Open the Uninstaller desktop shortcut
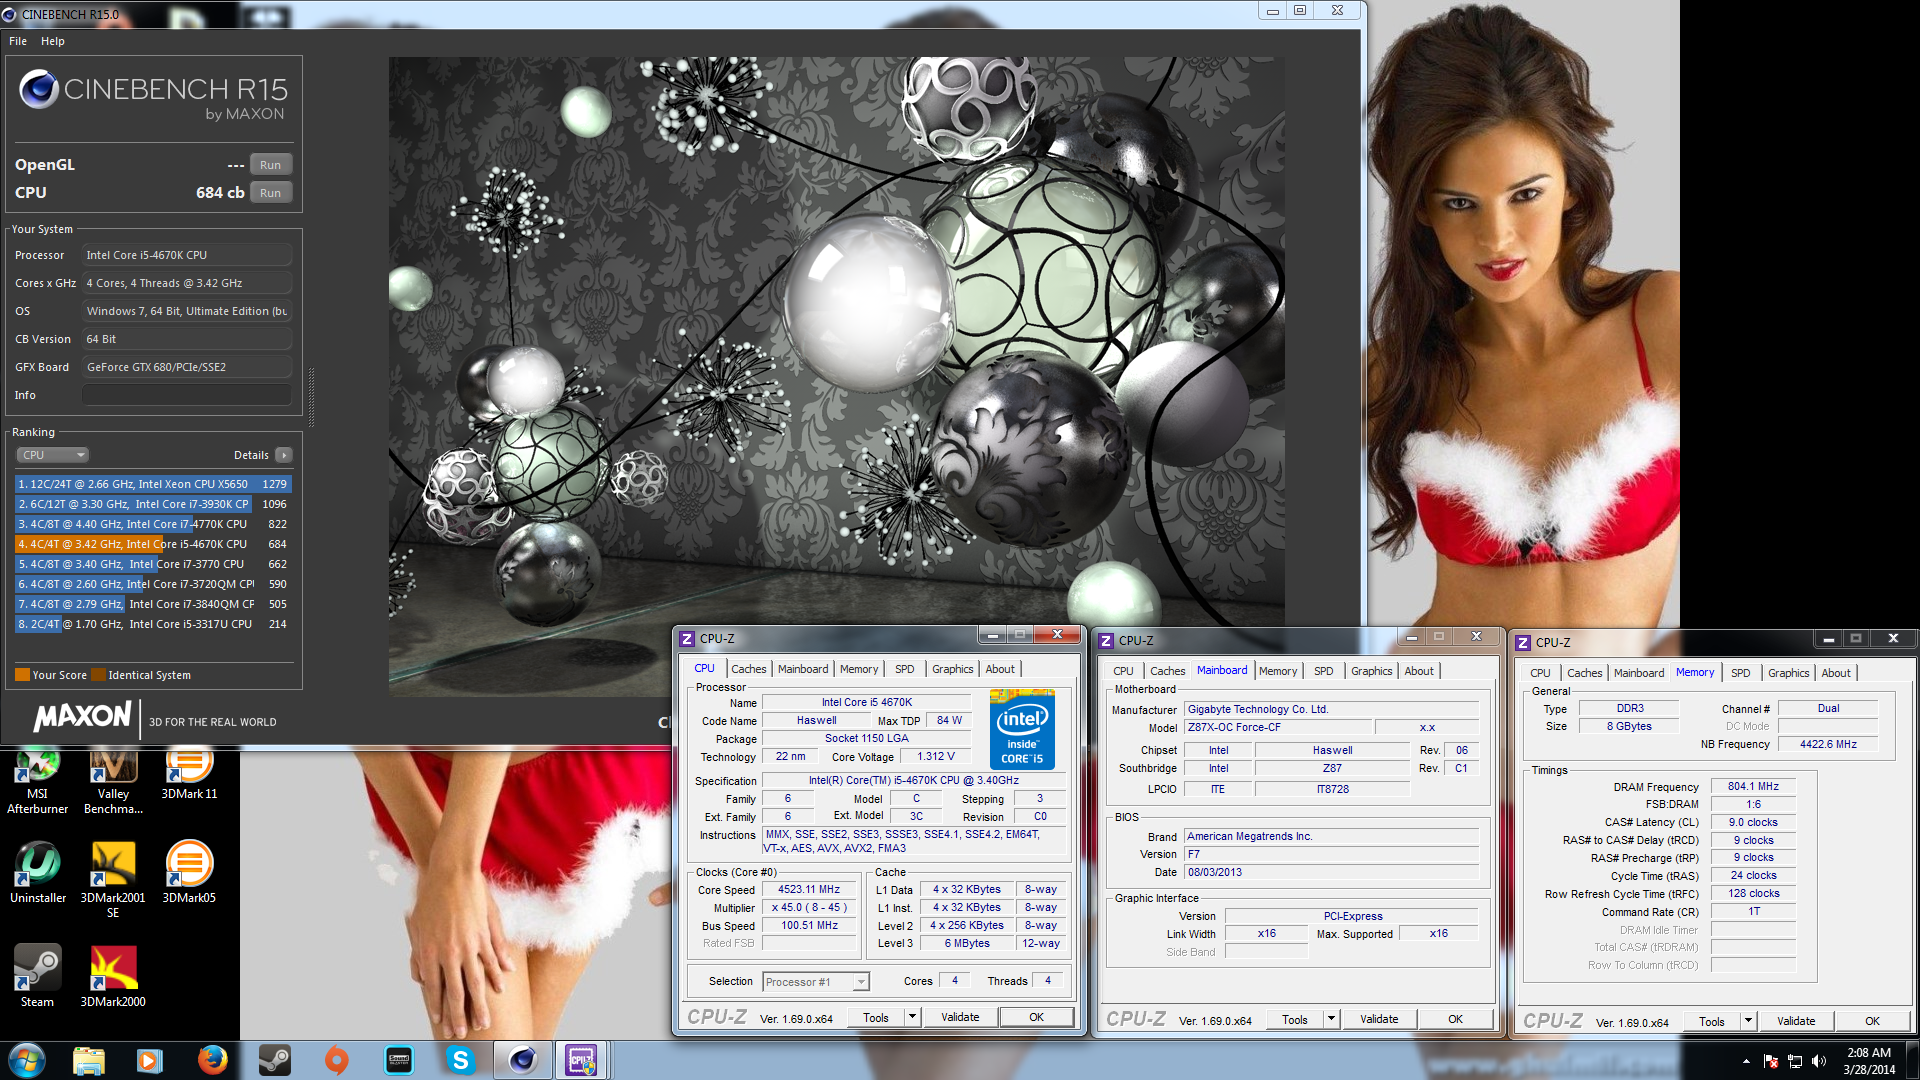 38,872
